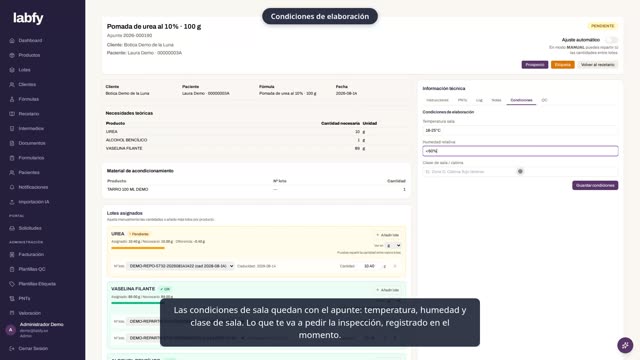This screenshot has height=360, width=640.
Task: Open Pacientes sidebar icon
Action: (x=12, y=173)
